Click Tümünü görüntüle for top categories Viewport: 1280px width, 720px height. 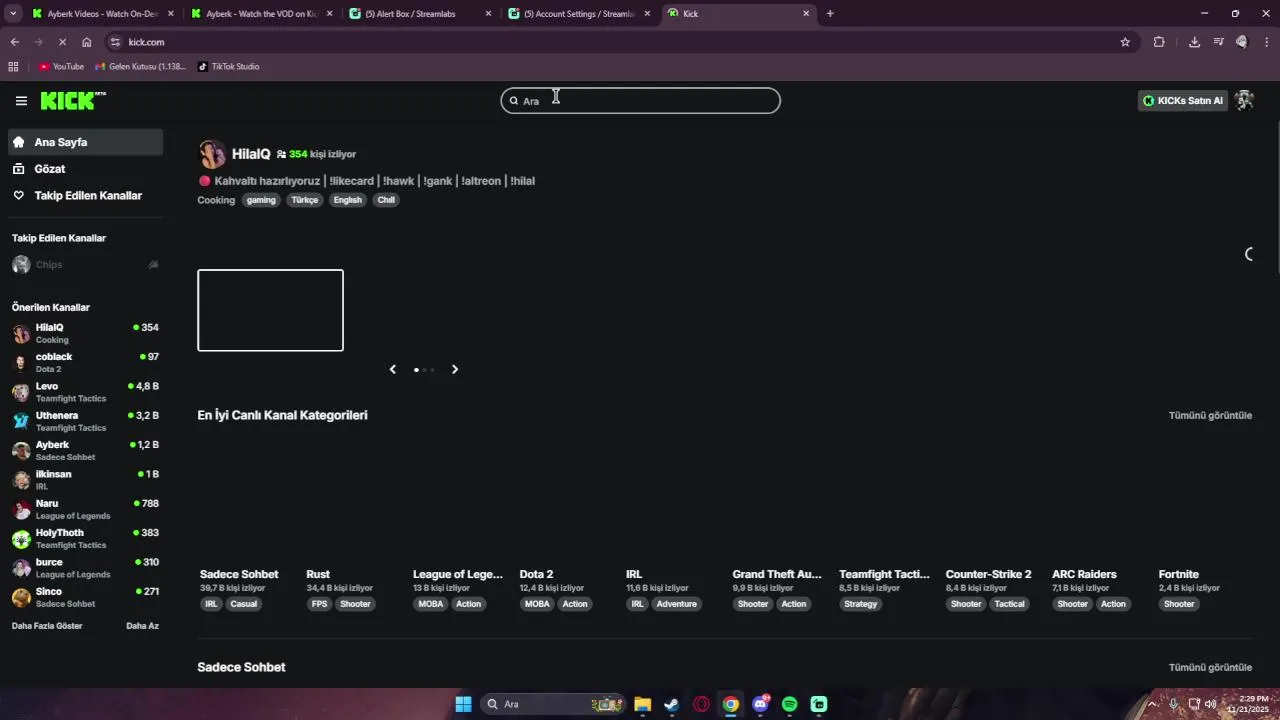click(x=1210, y=415)
